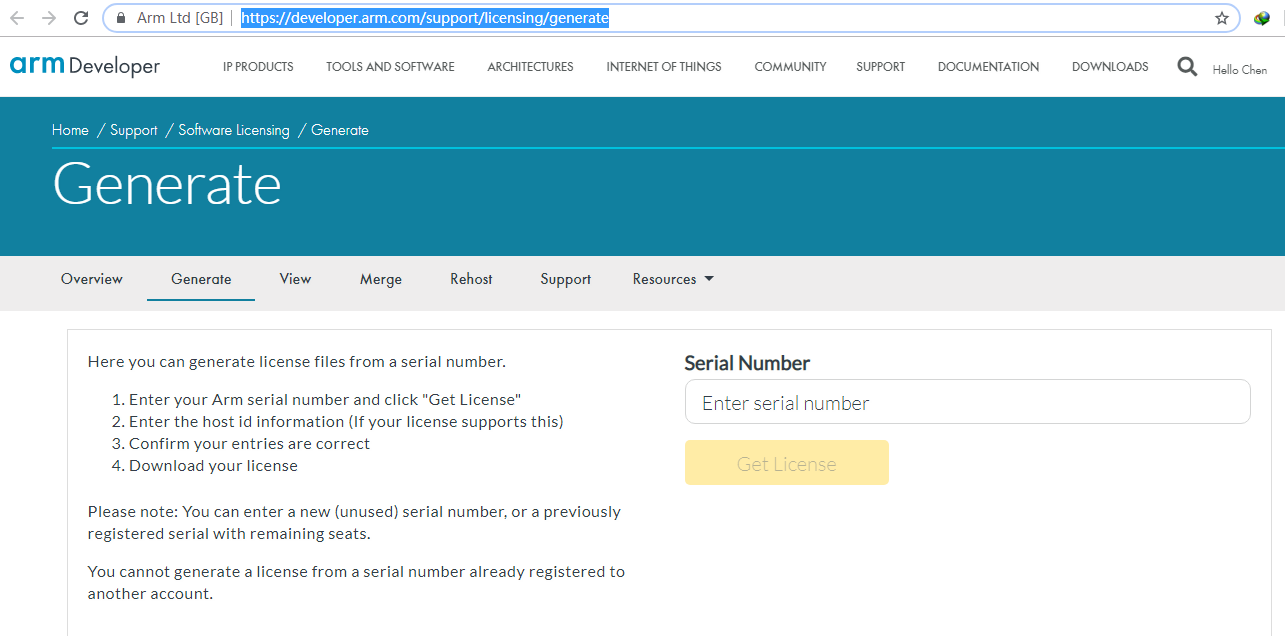This screenshot has width=1285, height=636.
Task: Click the browser back arrow
Action: click(x=17, y=18)
